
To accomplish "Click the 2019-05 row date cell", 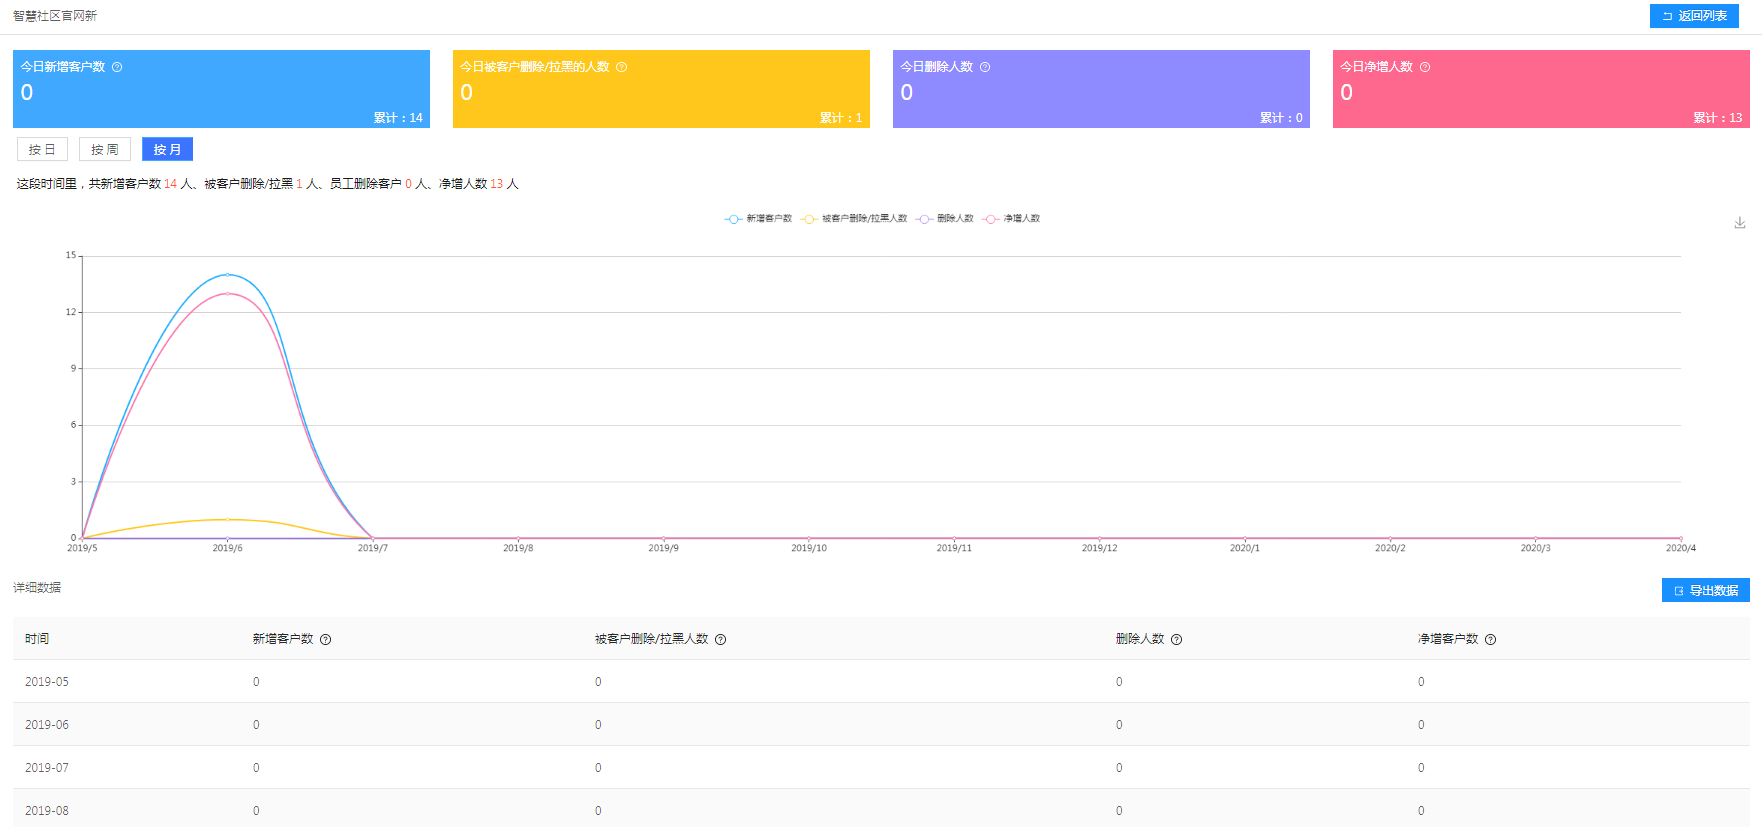I will (47, 682).
